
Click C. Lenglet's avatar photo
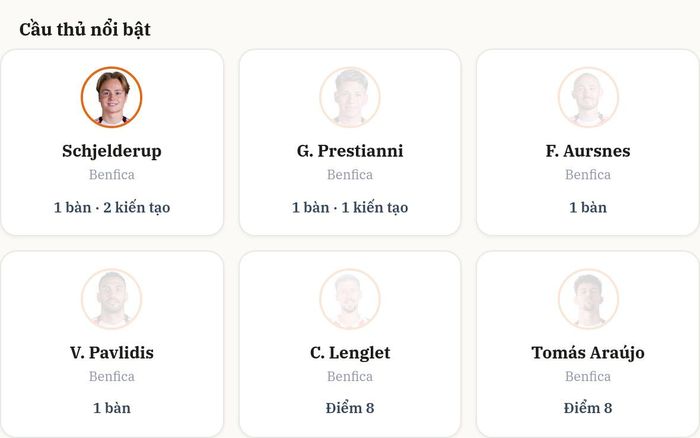(350, 299)
